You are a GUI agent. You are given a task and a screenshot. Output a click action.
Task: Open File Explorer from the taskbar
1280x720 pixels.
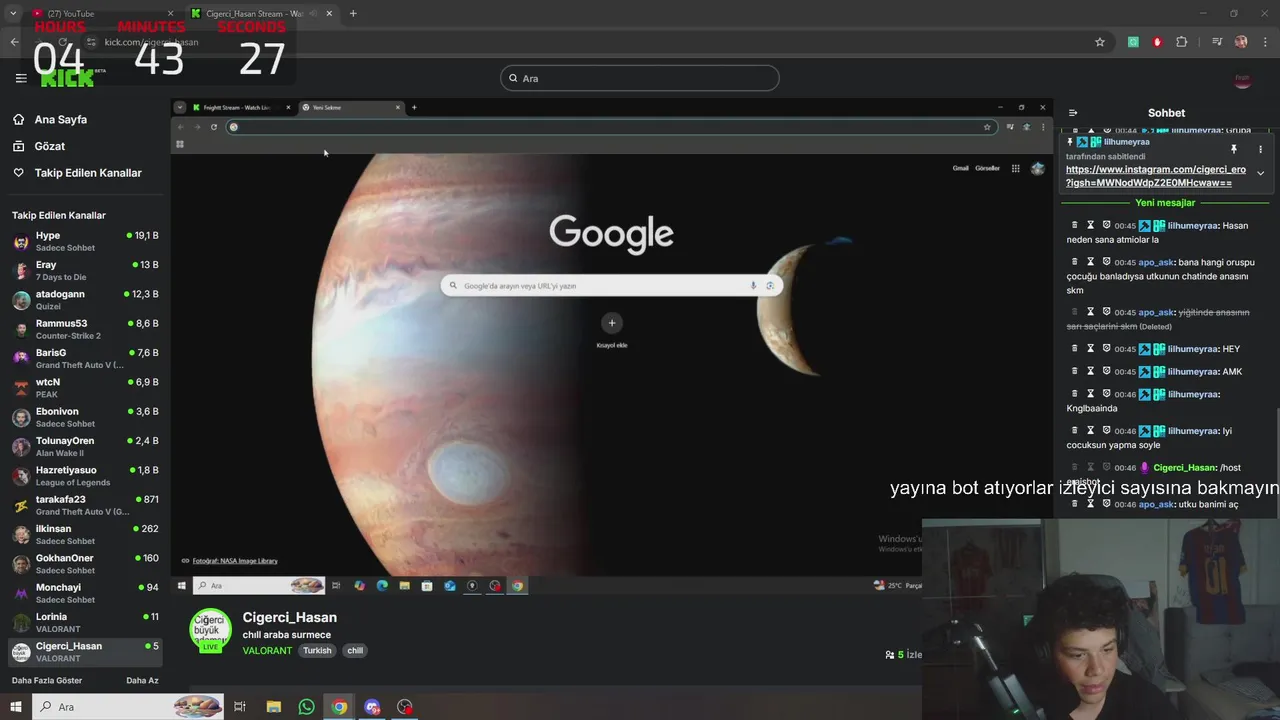tap(273, 707)
